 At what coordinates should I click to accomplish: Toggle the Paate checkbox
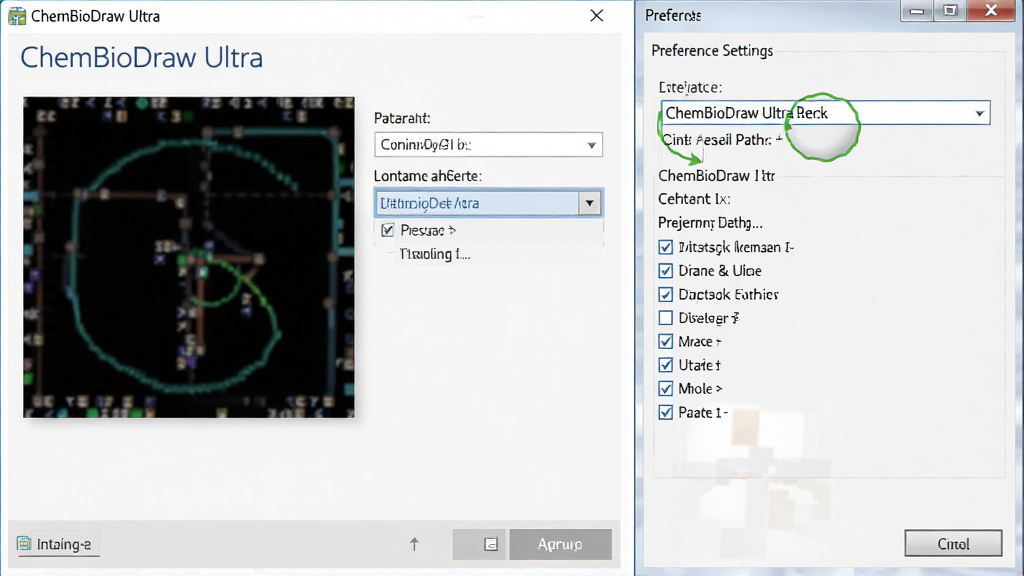click(x=665, y=412)
